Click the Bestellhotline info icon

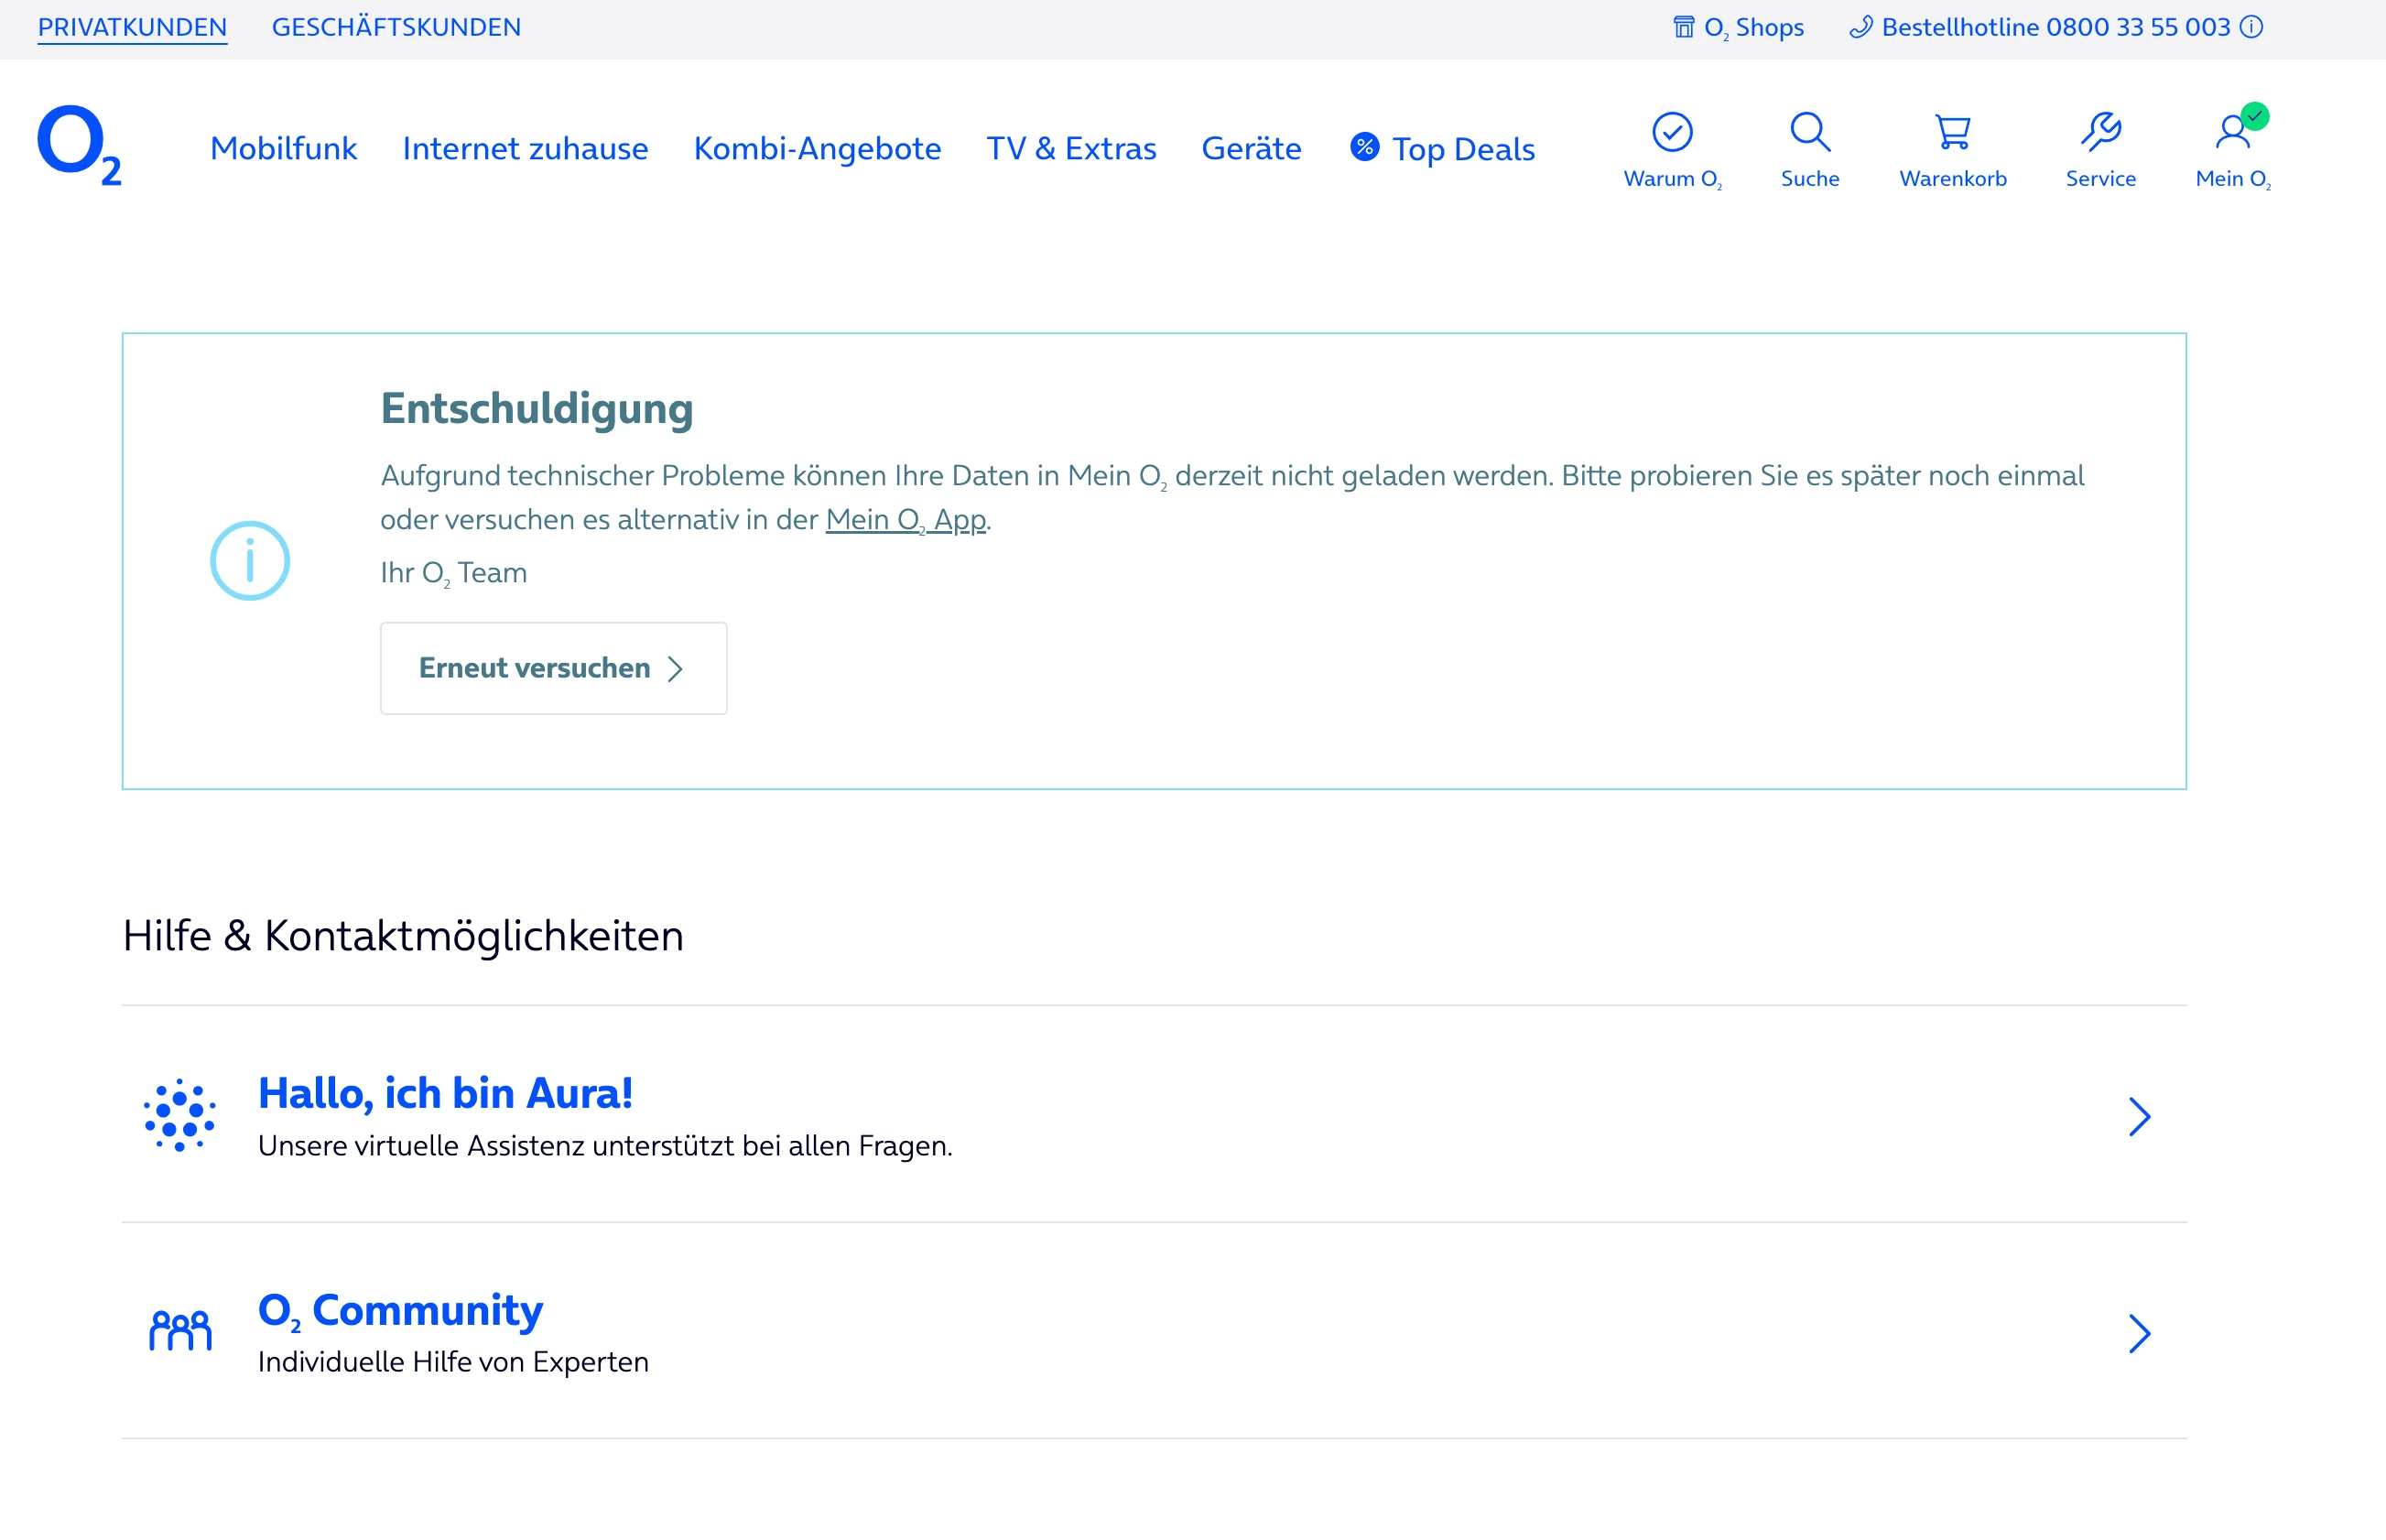pyautogui.click(x=2252, y=27)
